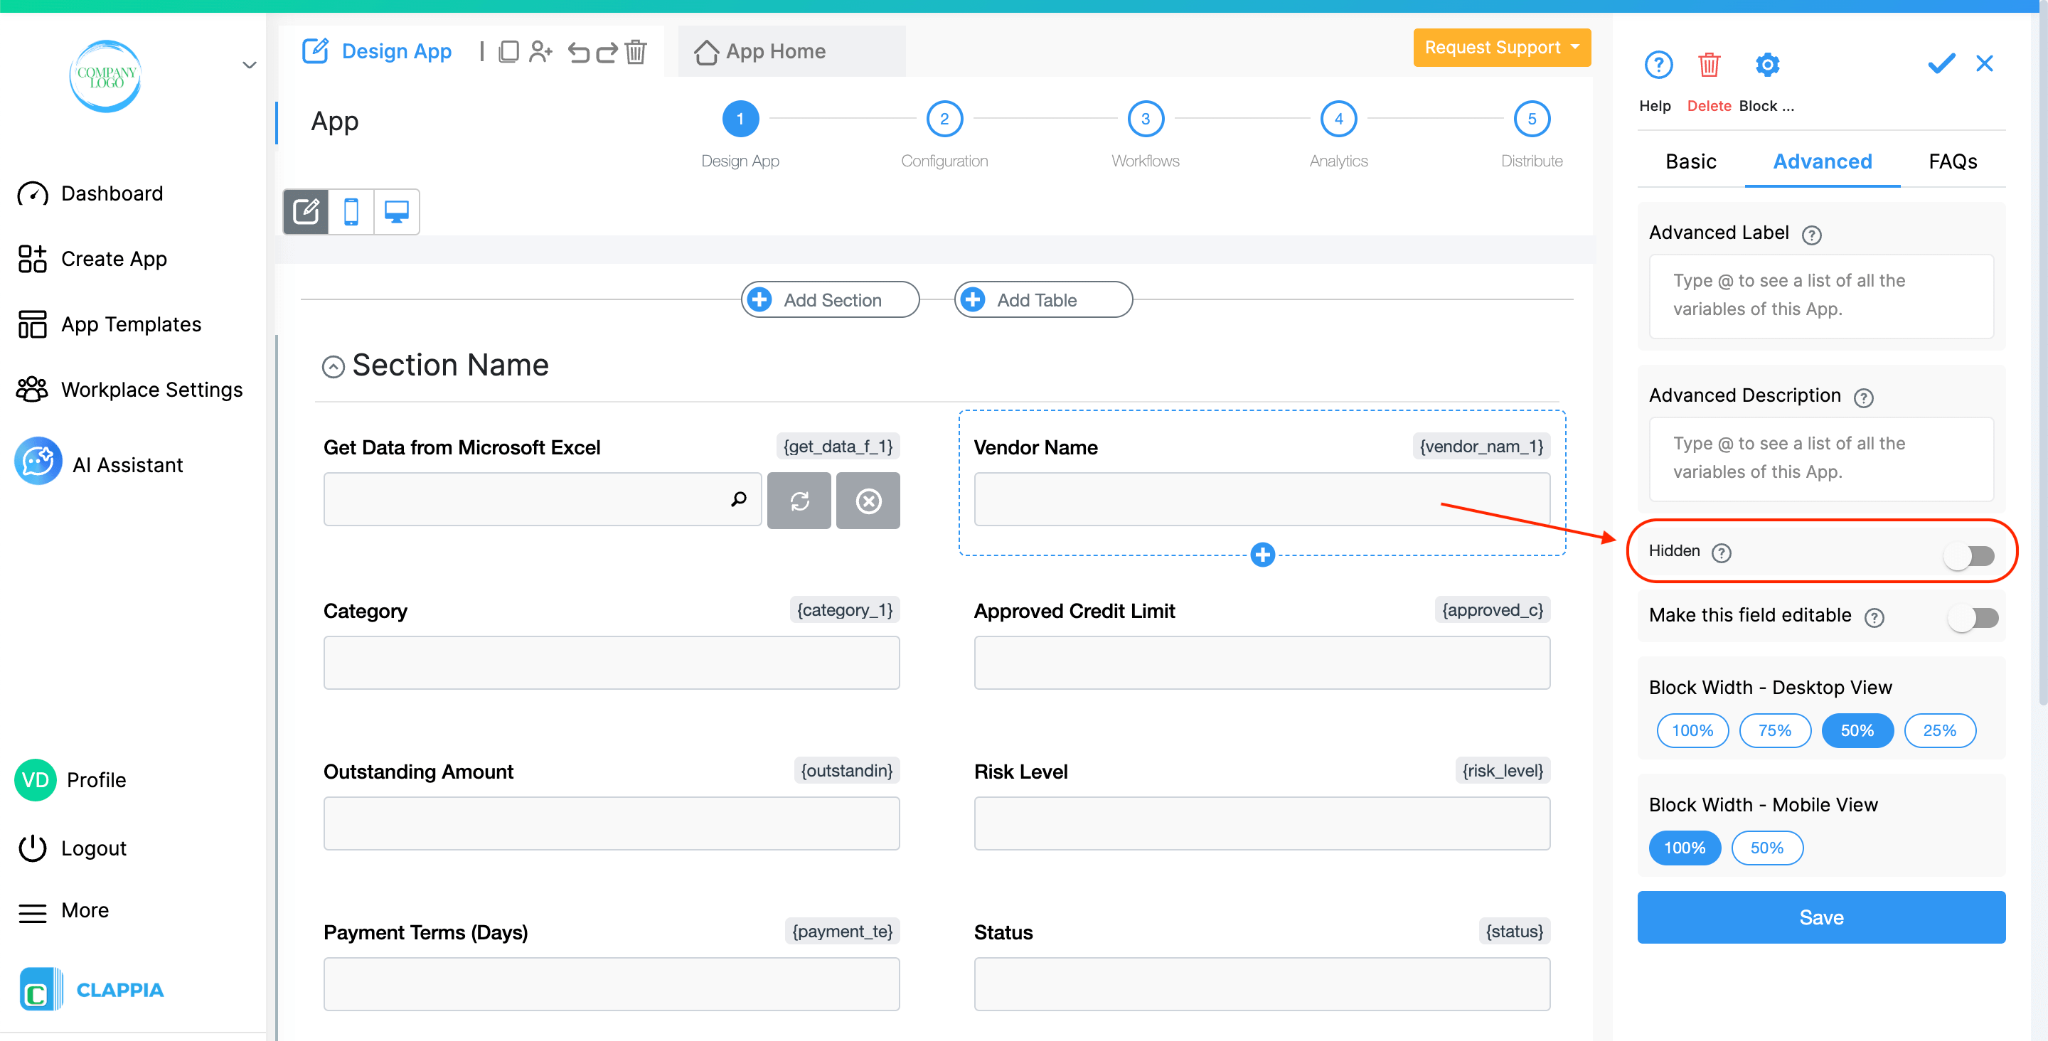Open Profile in sidebar
This screenshot has width=2048, height=1041.
[x=70, y=780]
